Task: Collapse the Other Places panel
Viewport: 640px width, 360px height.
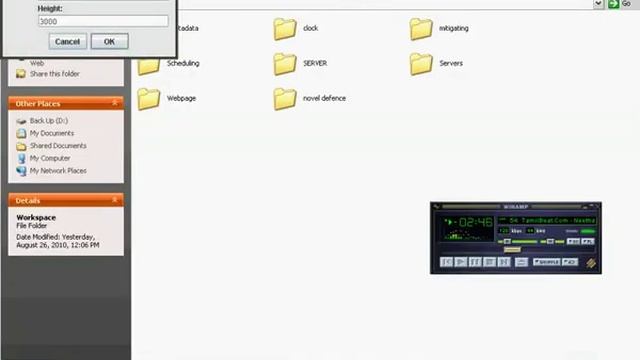Action: point(115,103)
